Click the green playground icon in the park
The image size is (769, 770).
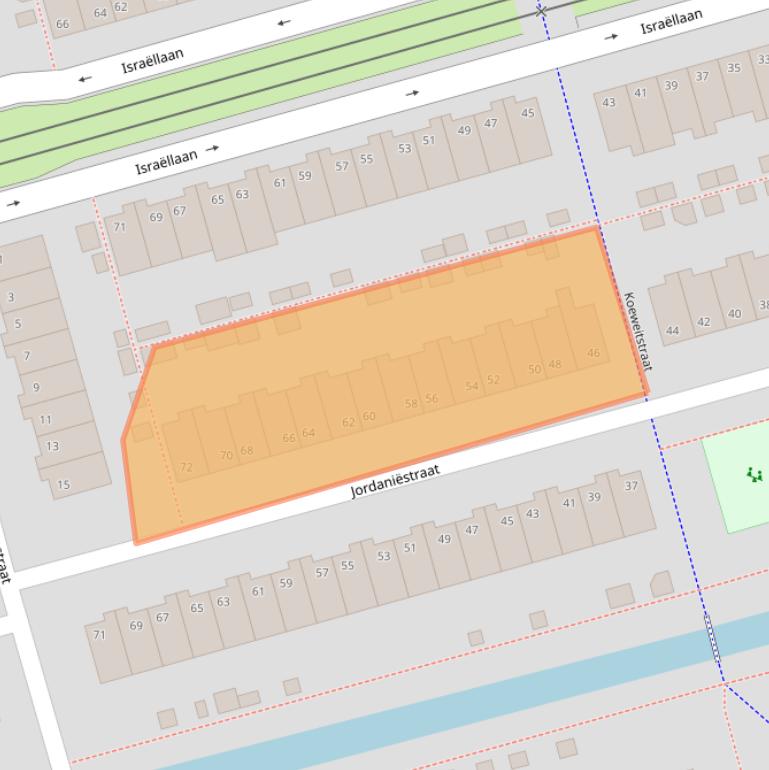tap(754, 475)
